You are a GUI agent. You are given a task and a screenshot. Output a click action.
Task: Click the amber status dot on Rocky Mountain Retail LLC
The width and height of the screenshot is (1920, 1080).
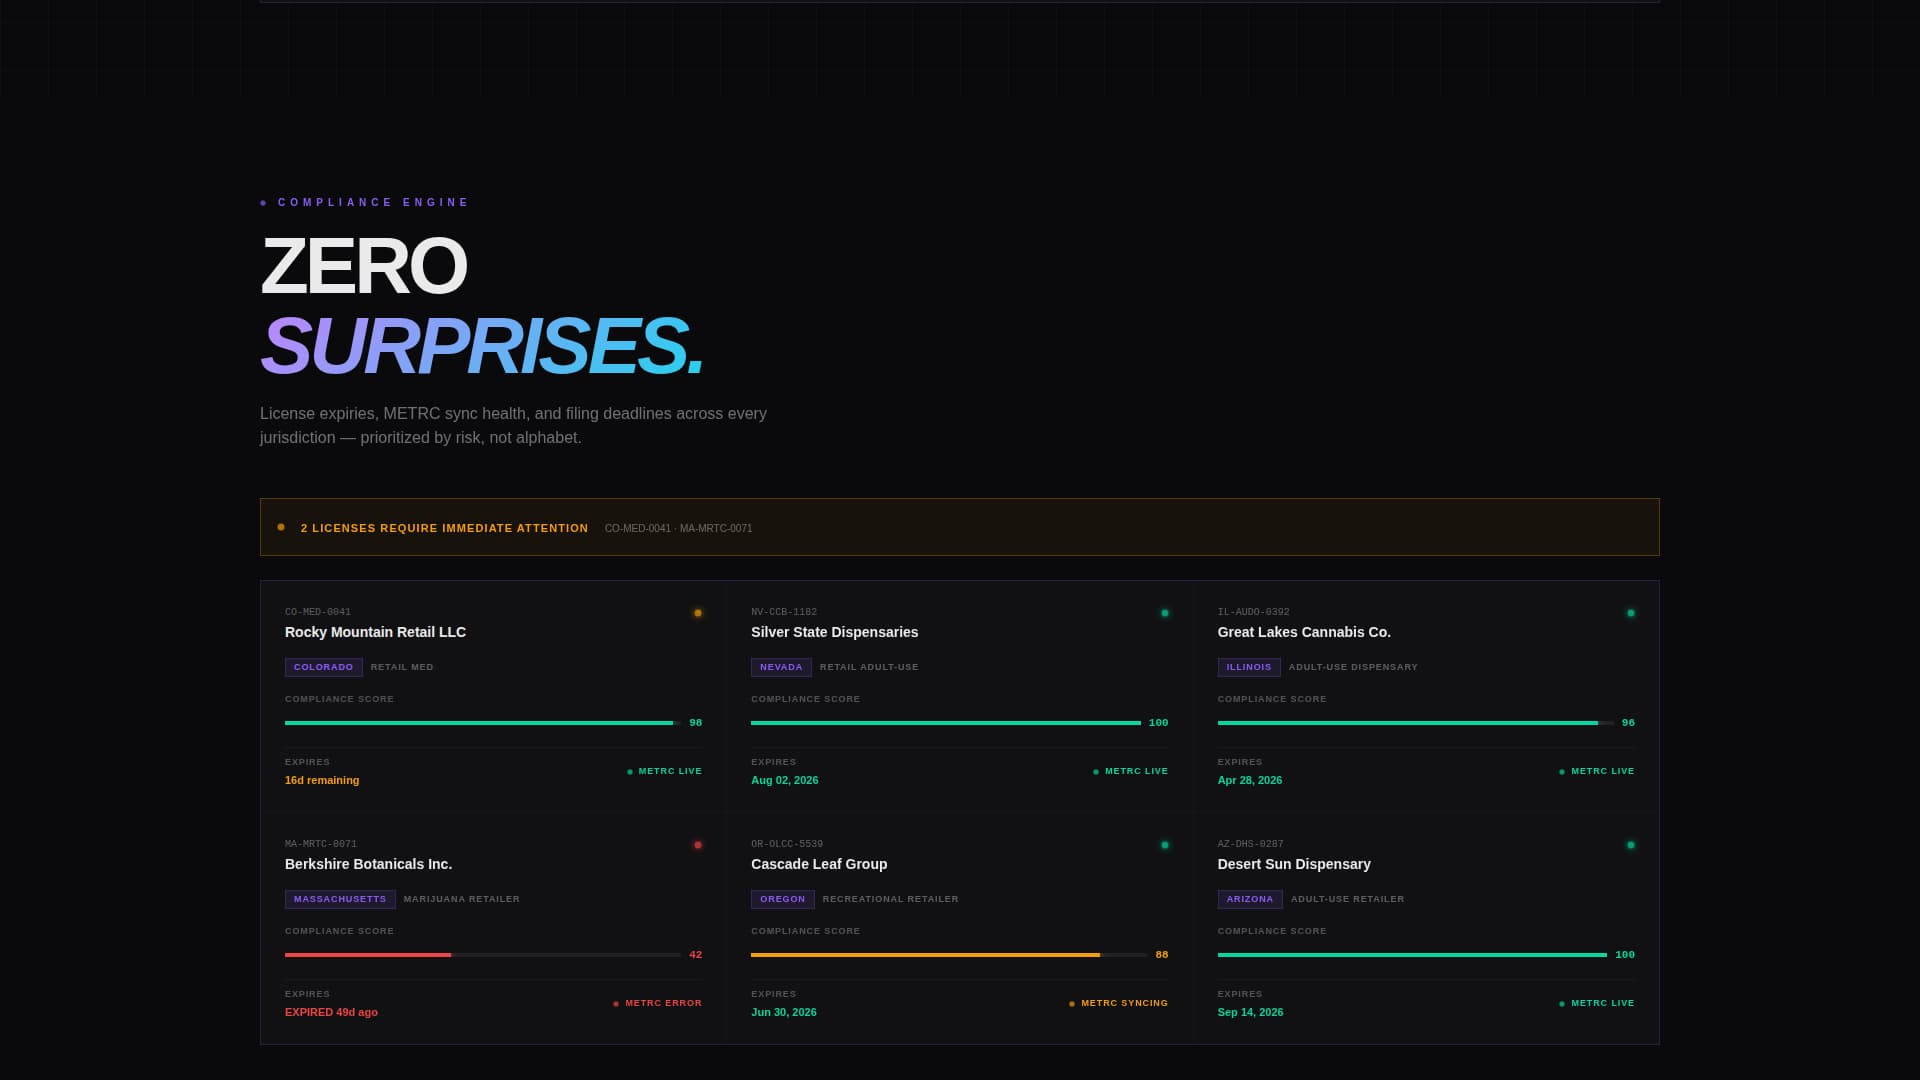click(697, 612)
